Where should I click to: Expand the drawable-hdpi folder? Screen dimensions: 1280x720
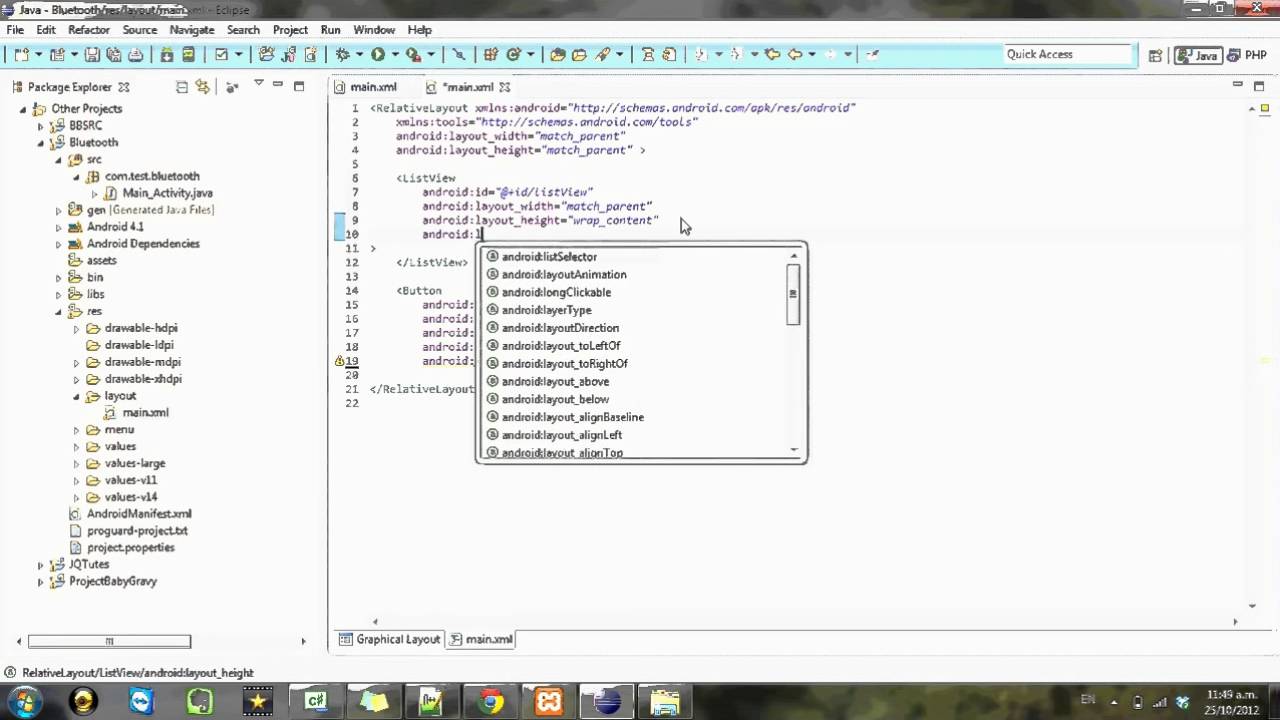[76, 328]
